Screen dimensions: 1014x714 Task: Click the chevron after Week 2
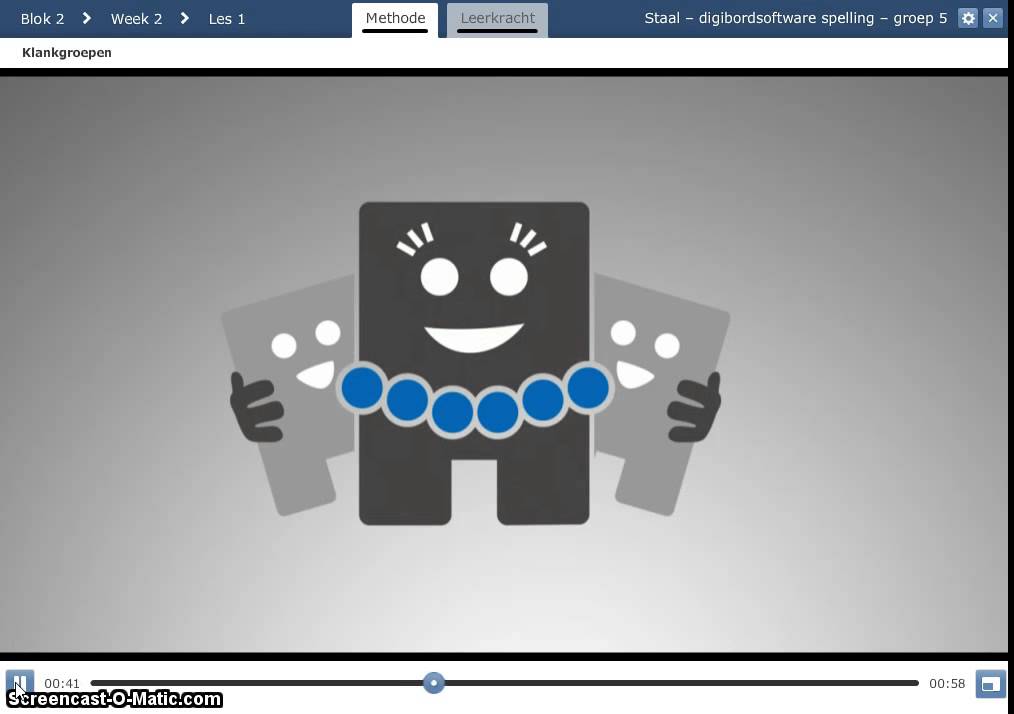click(185, 18)
